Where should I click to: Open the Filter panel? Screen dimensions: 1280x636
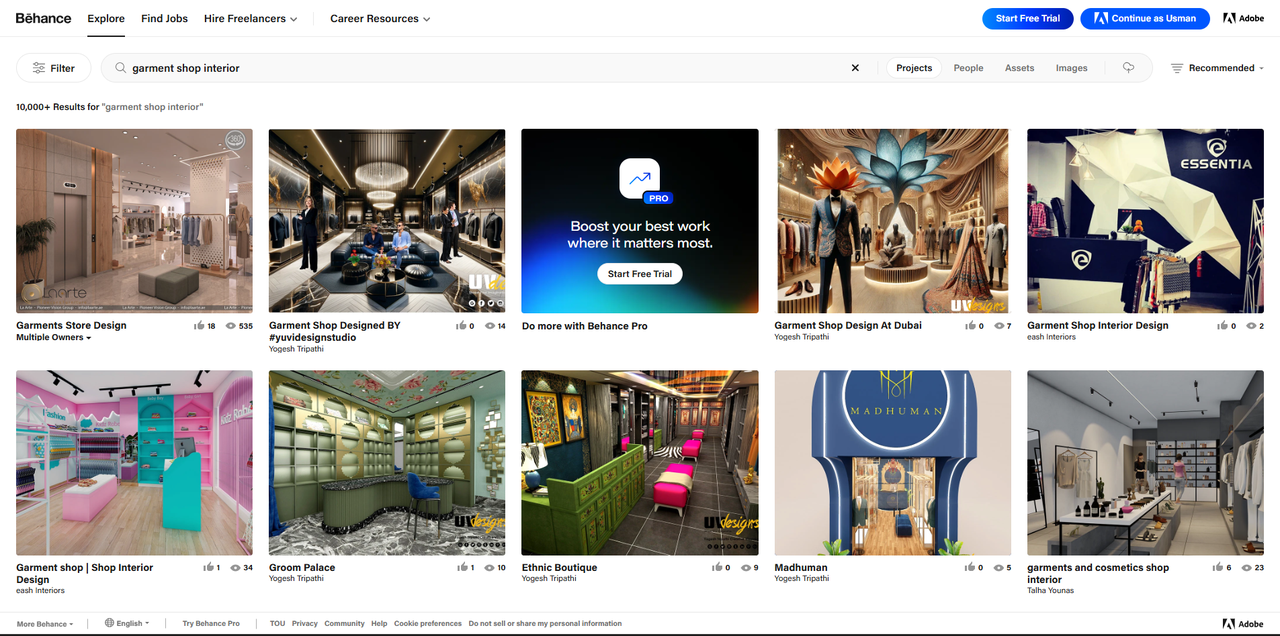point(53,67)
